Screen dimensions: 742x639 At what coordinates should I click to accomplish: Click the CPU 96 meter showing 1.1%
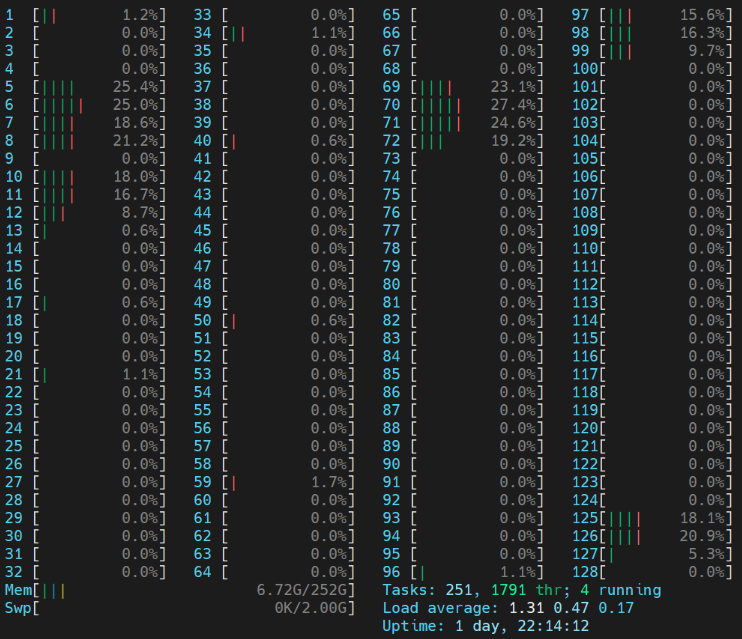point(478,573)
